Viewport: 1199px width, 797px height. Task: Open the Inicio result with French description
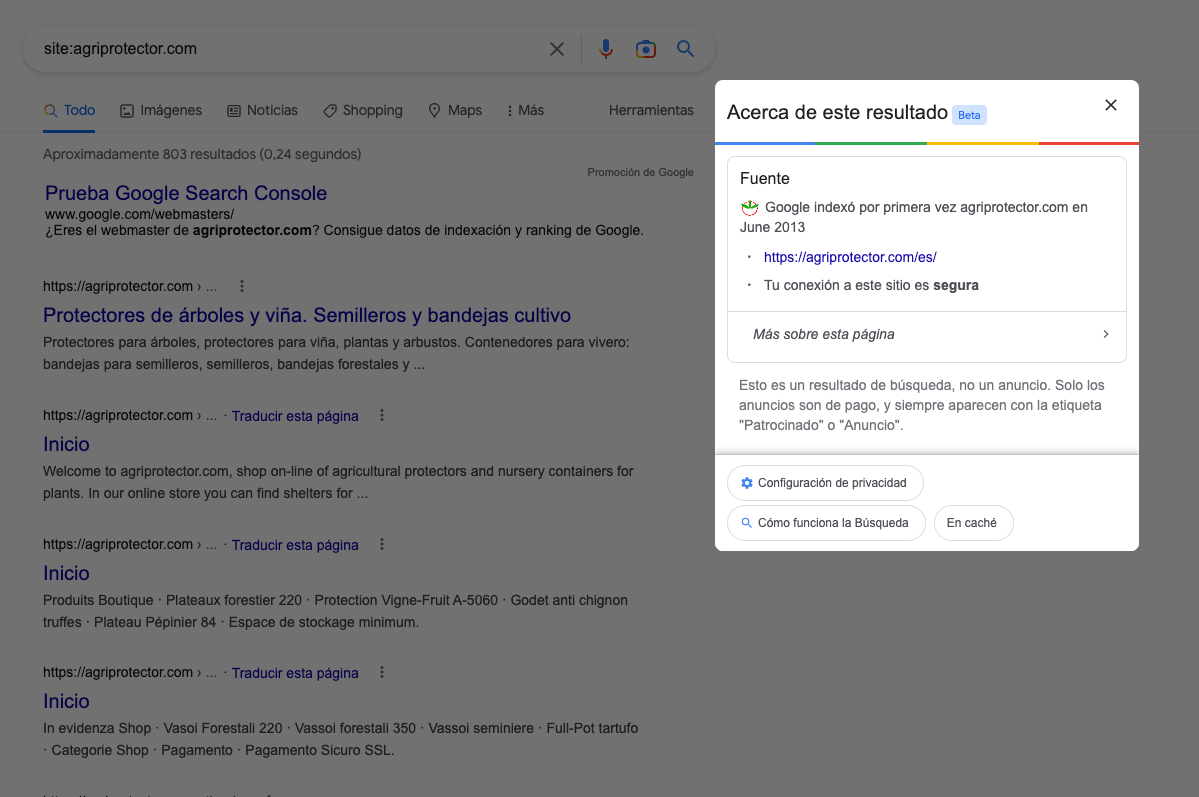click(66, 573)
